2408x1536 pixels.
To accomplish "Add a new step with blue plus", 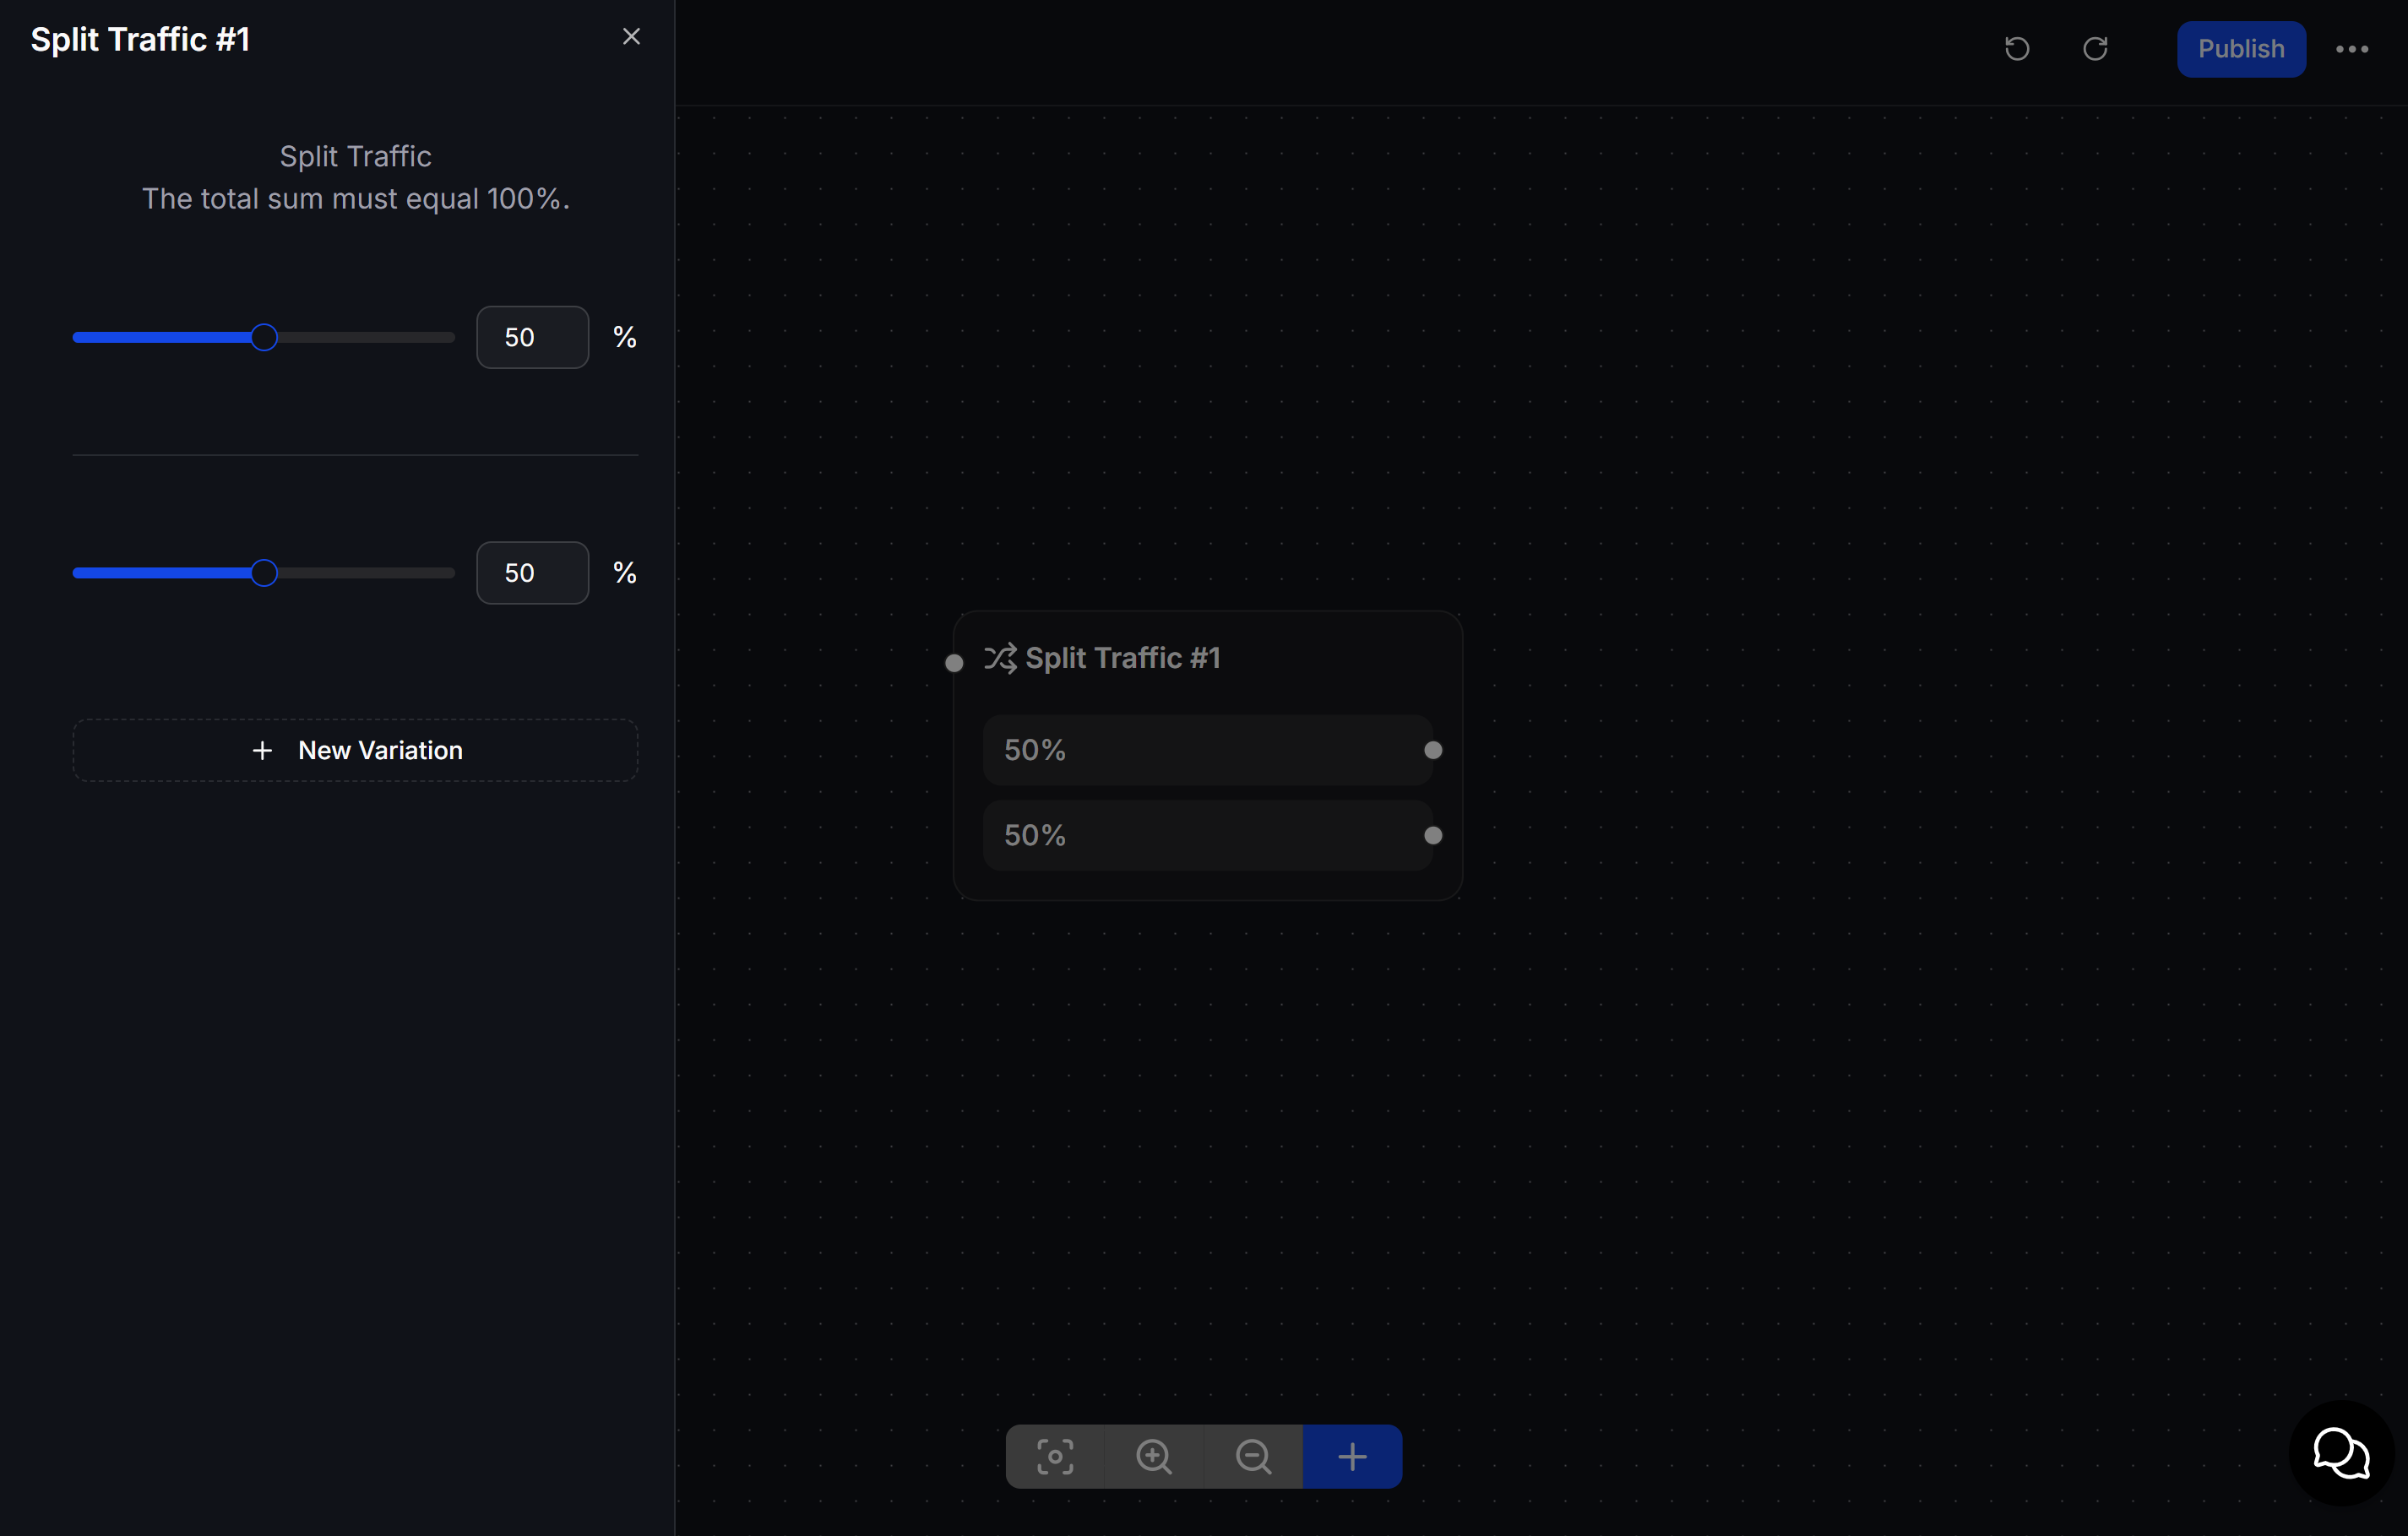I will [1352, 1456].
